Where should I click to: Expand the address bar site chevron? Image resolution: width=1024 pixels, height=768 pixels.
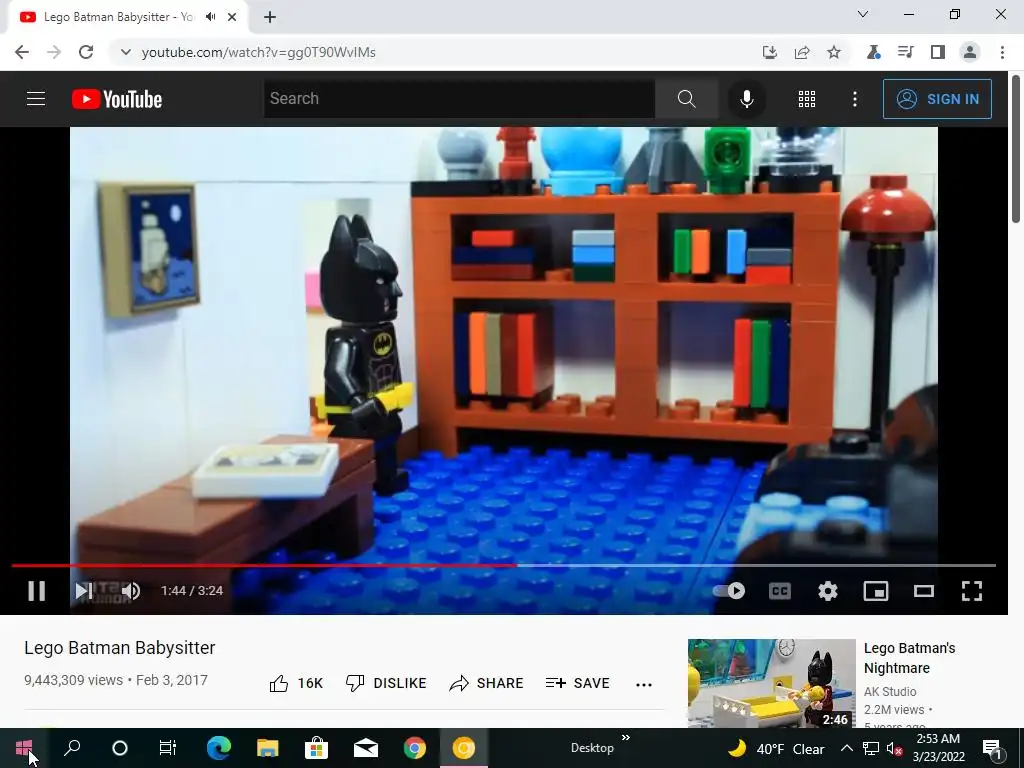(x=125, y=52)
